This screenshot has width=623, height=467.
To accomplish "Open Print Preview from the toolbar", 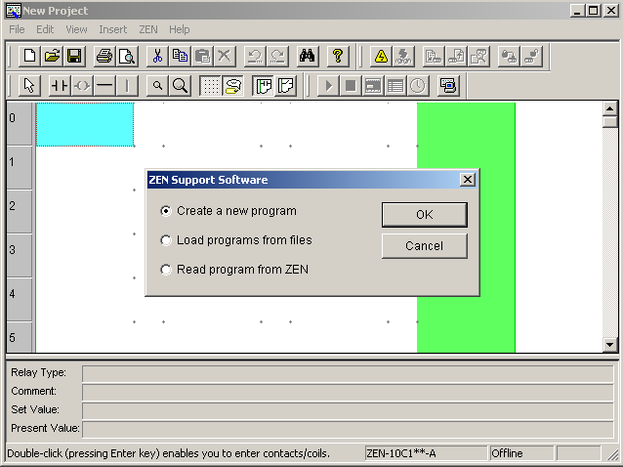I will (x=127, y=56).
